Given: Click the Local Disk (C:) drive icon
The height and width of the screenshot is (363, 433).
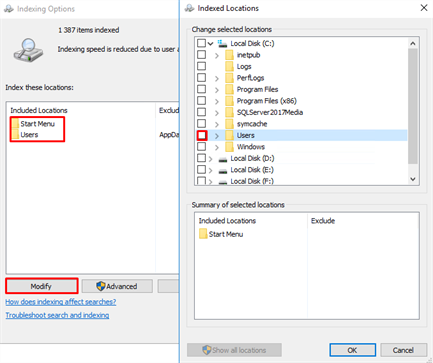Looking at the screenshot, I should coord(222,43).
